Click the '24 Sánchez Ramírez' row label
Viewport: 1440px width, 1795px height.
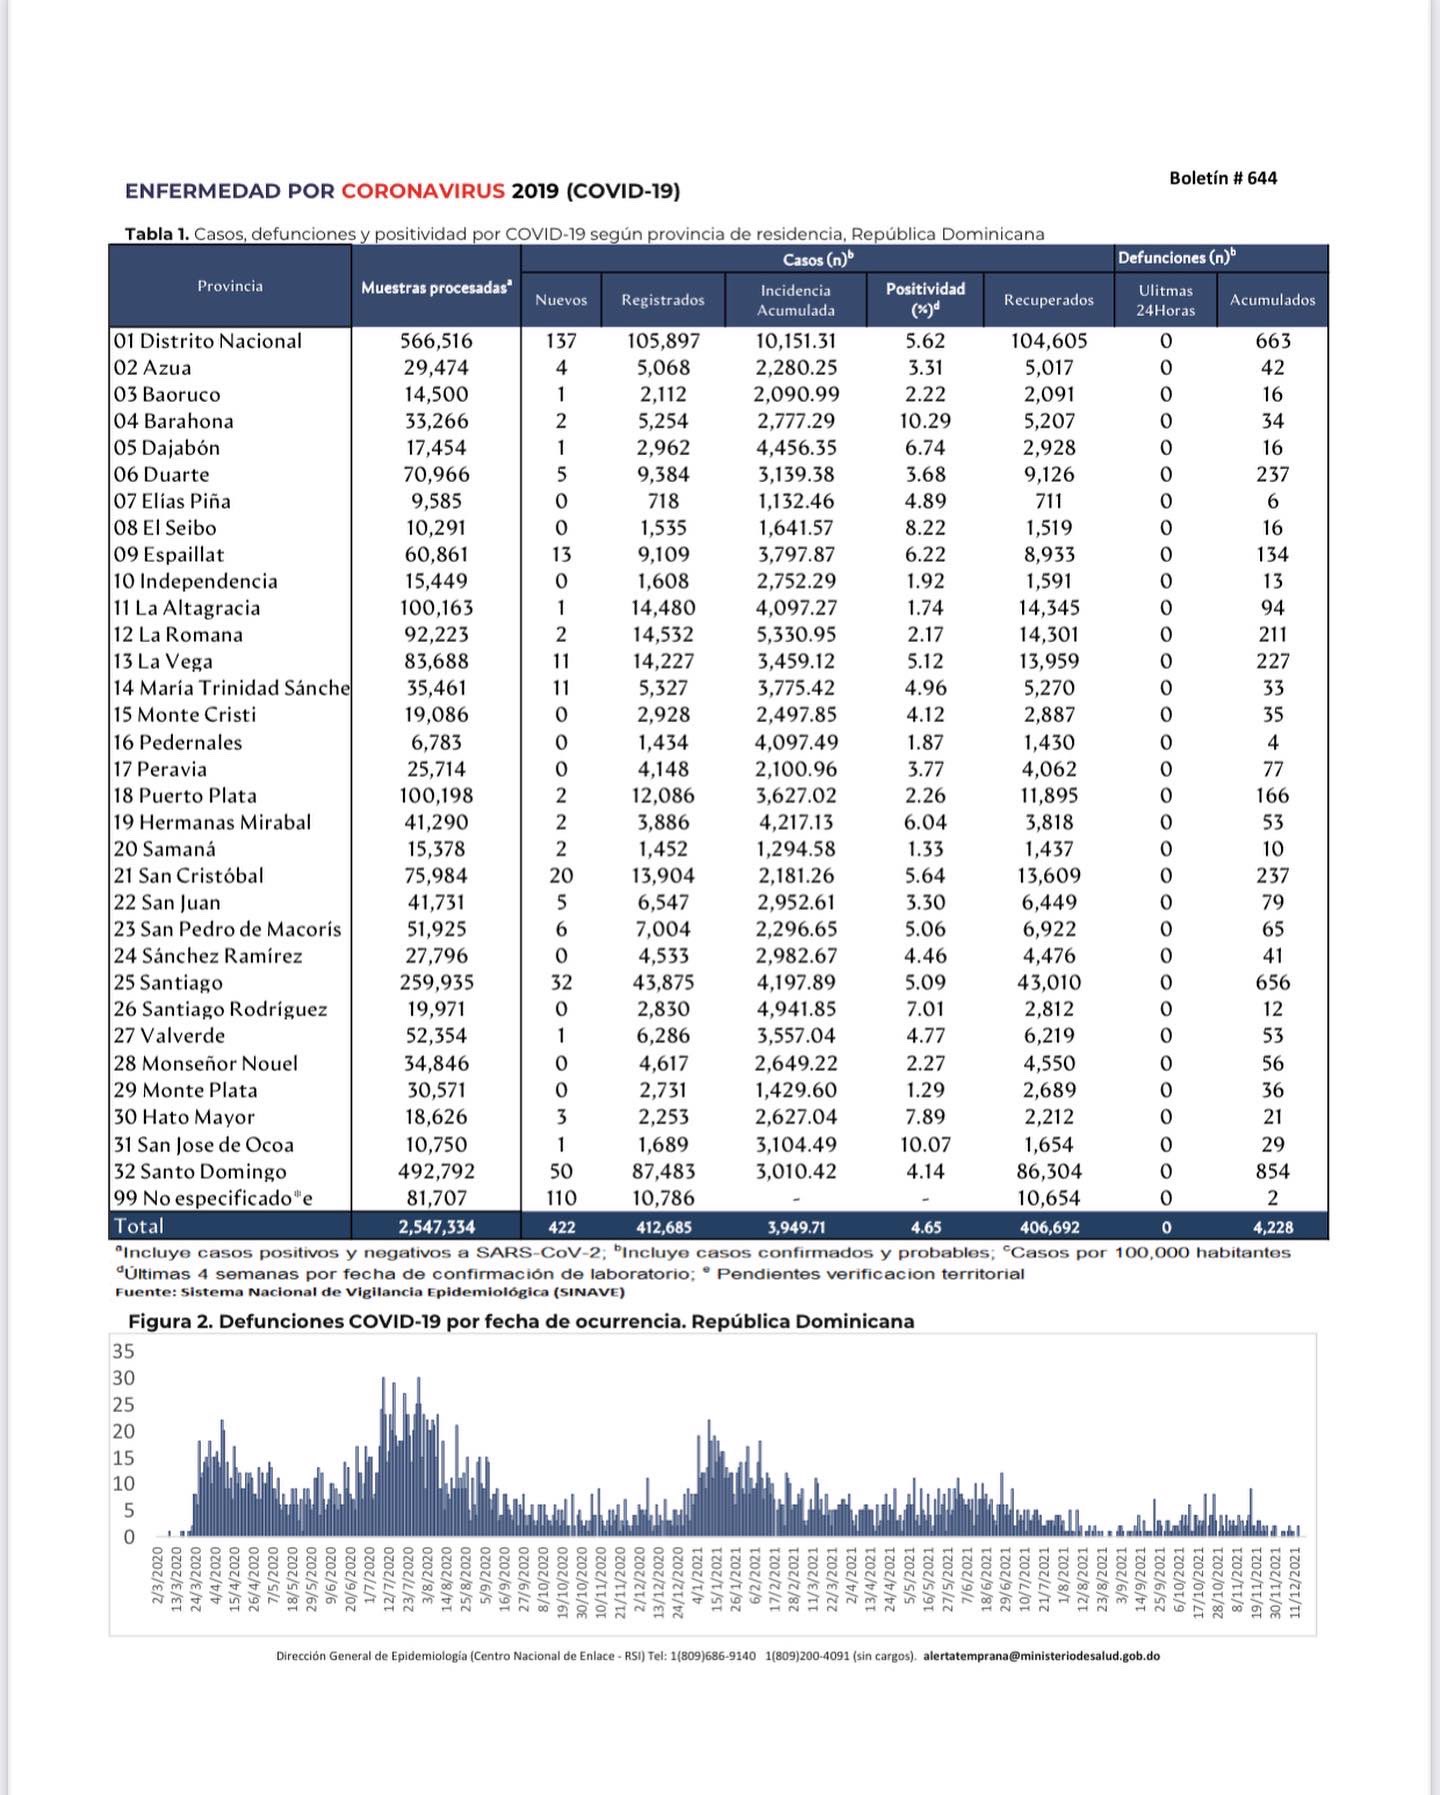(208, 955)
